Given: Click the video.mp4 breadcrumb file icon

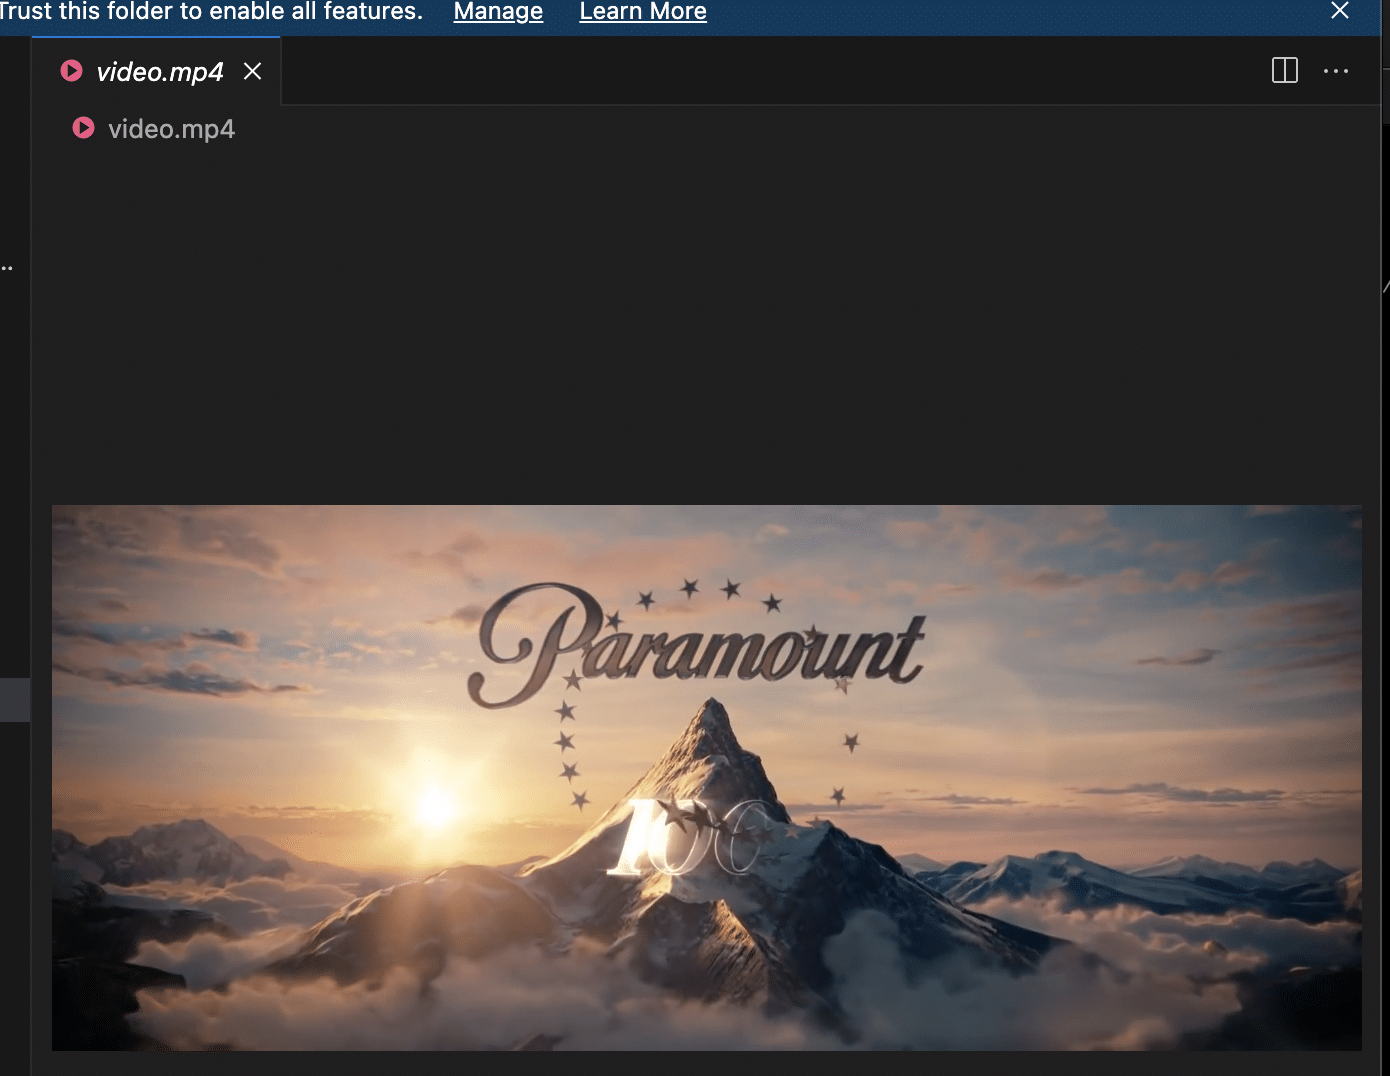Looking at the screenshot, I should click(x=83, y=128).
